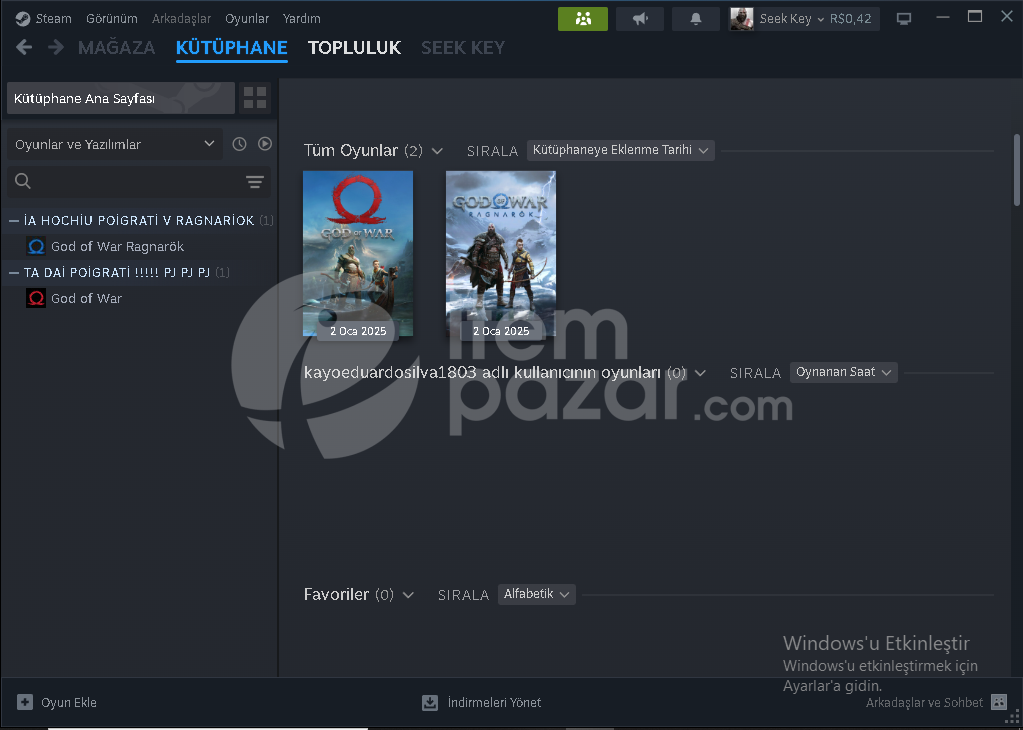Open Oyunlar ve Yazılımlar filter dropdown
Screen dimensions: 1023x730
[115, 144]
